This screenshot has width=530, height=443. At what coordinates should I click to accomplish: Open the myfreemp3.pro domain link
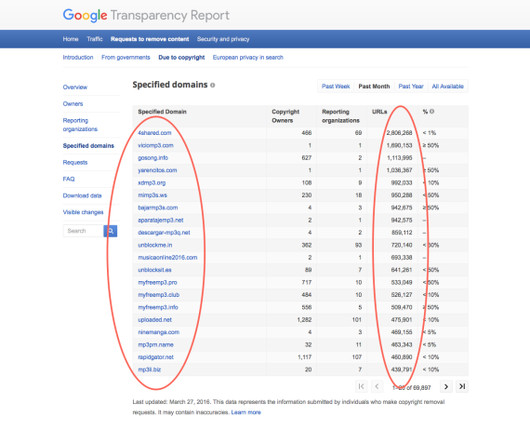[158, 282]
